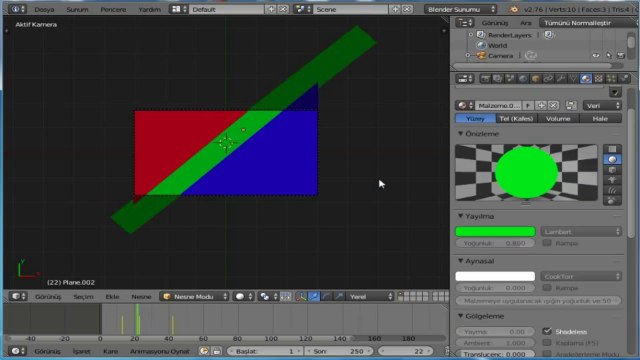Open the Ekle menu in 3D view header
The image size is (640, 360).
coord(112,297)
